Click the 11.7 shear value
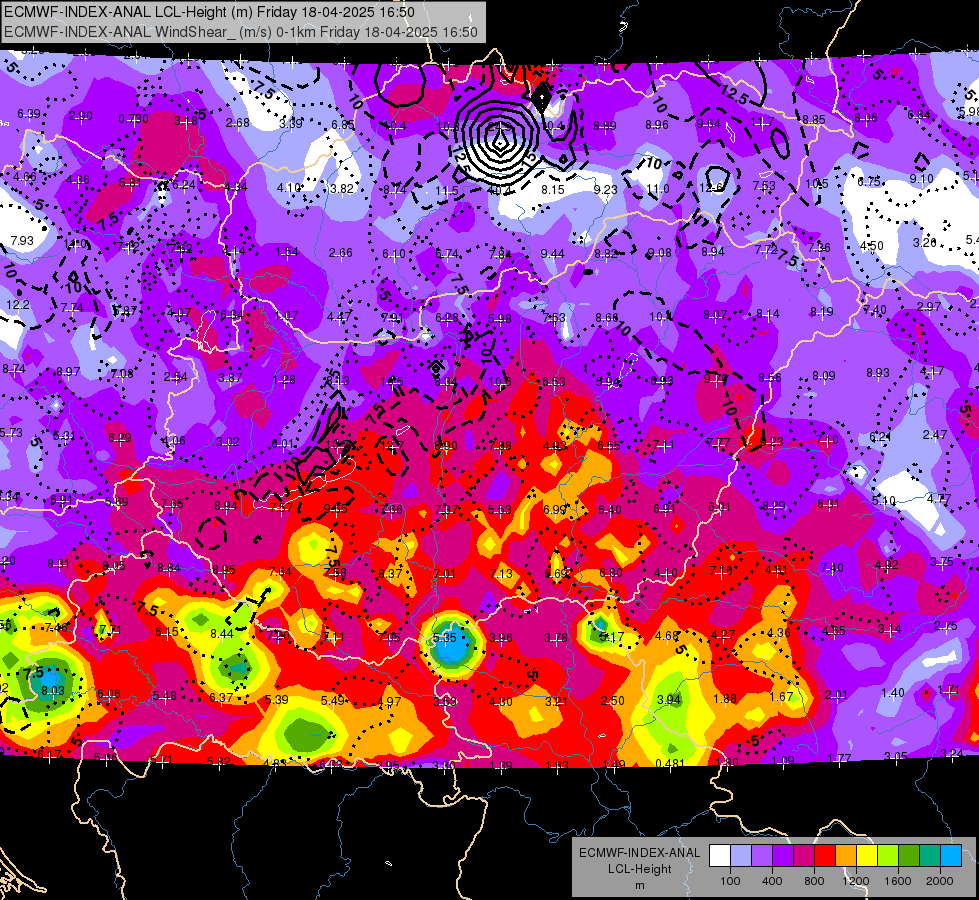 click(x=762, y=122)
